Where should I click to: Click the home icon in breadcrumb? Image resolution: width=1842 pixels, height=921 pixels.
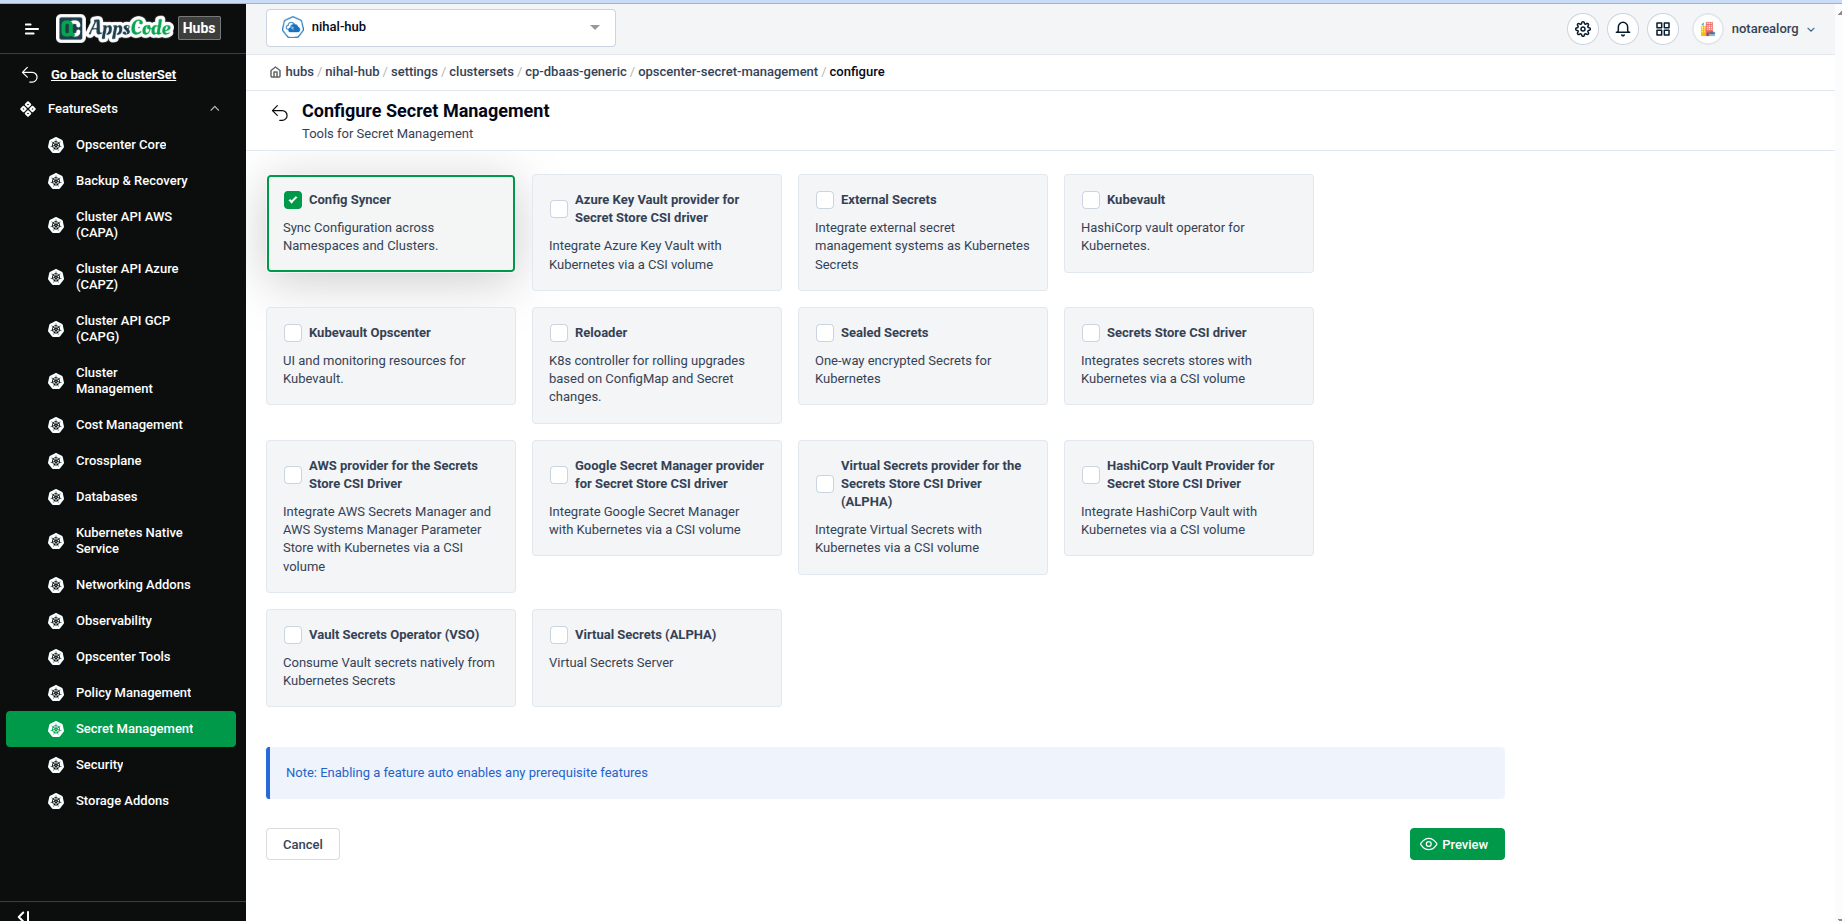click(275, 72)
